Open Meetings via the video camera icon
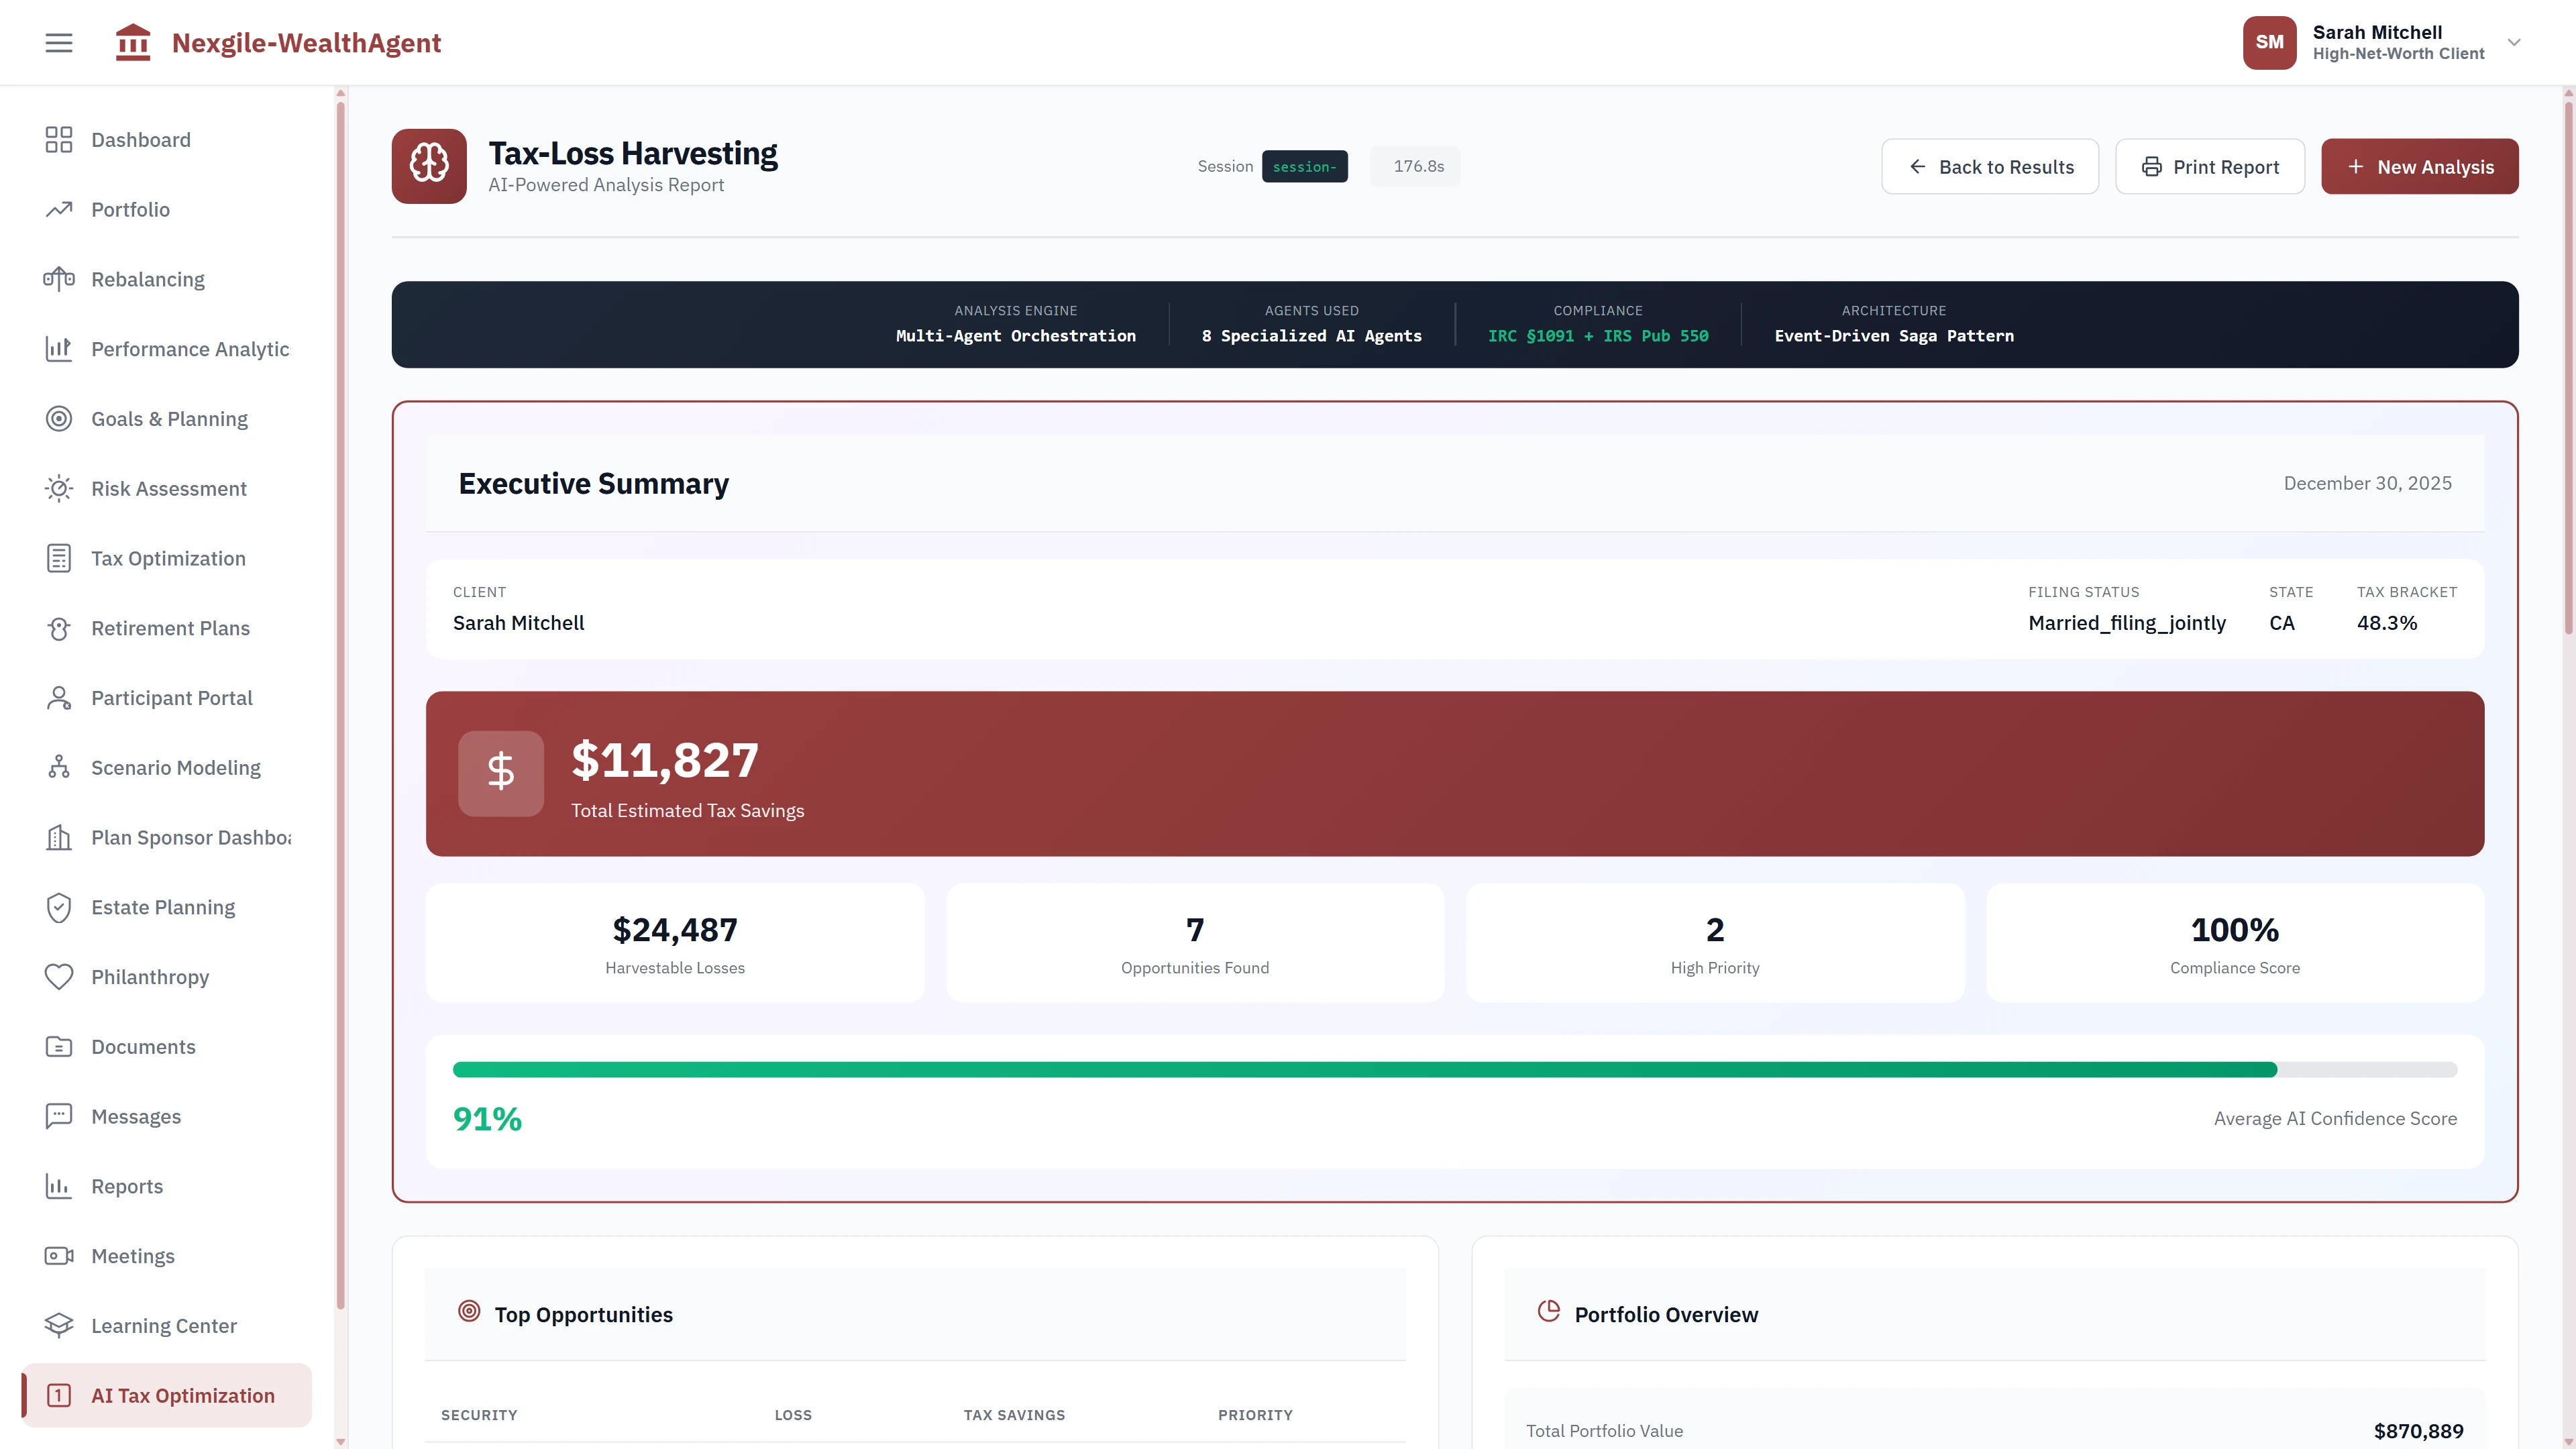2576x1449 pixels. click(58, 1256)
